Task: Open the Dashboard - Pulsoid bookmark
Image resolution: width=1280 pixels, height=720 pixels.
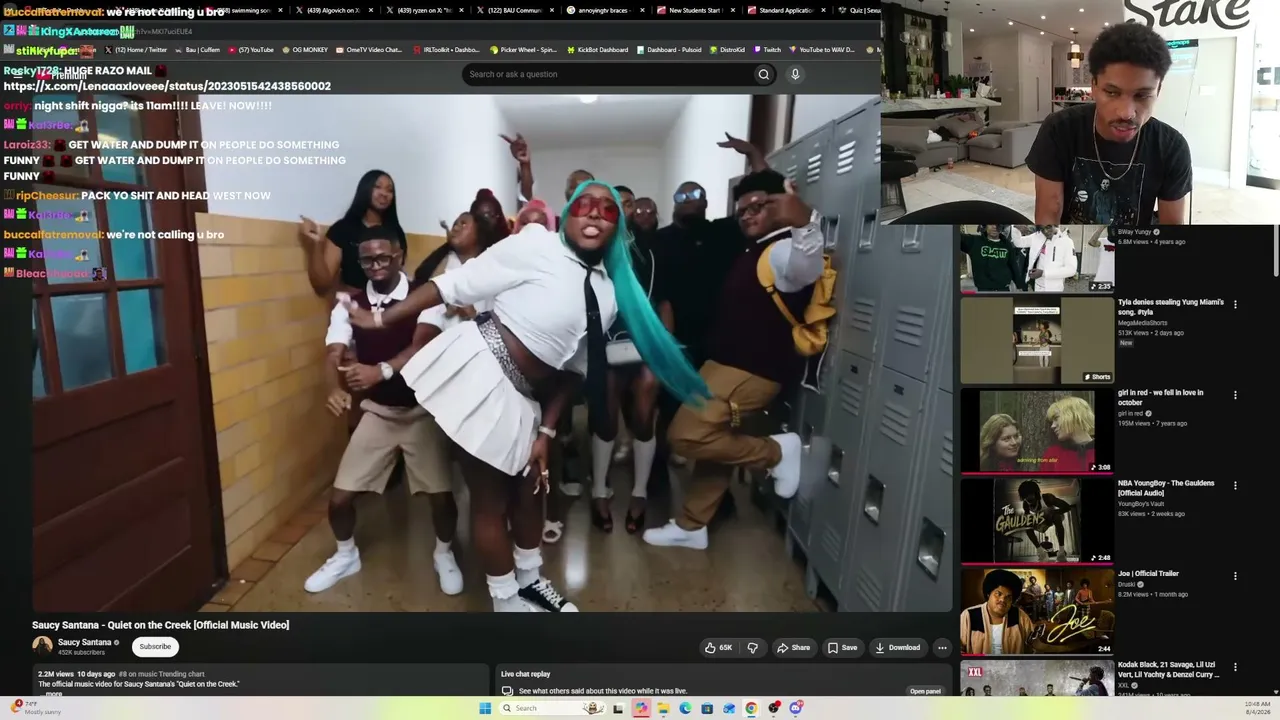Action: coord(669,49)
